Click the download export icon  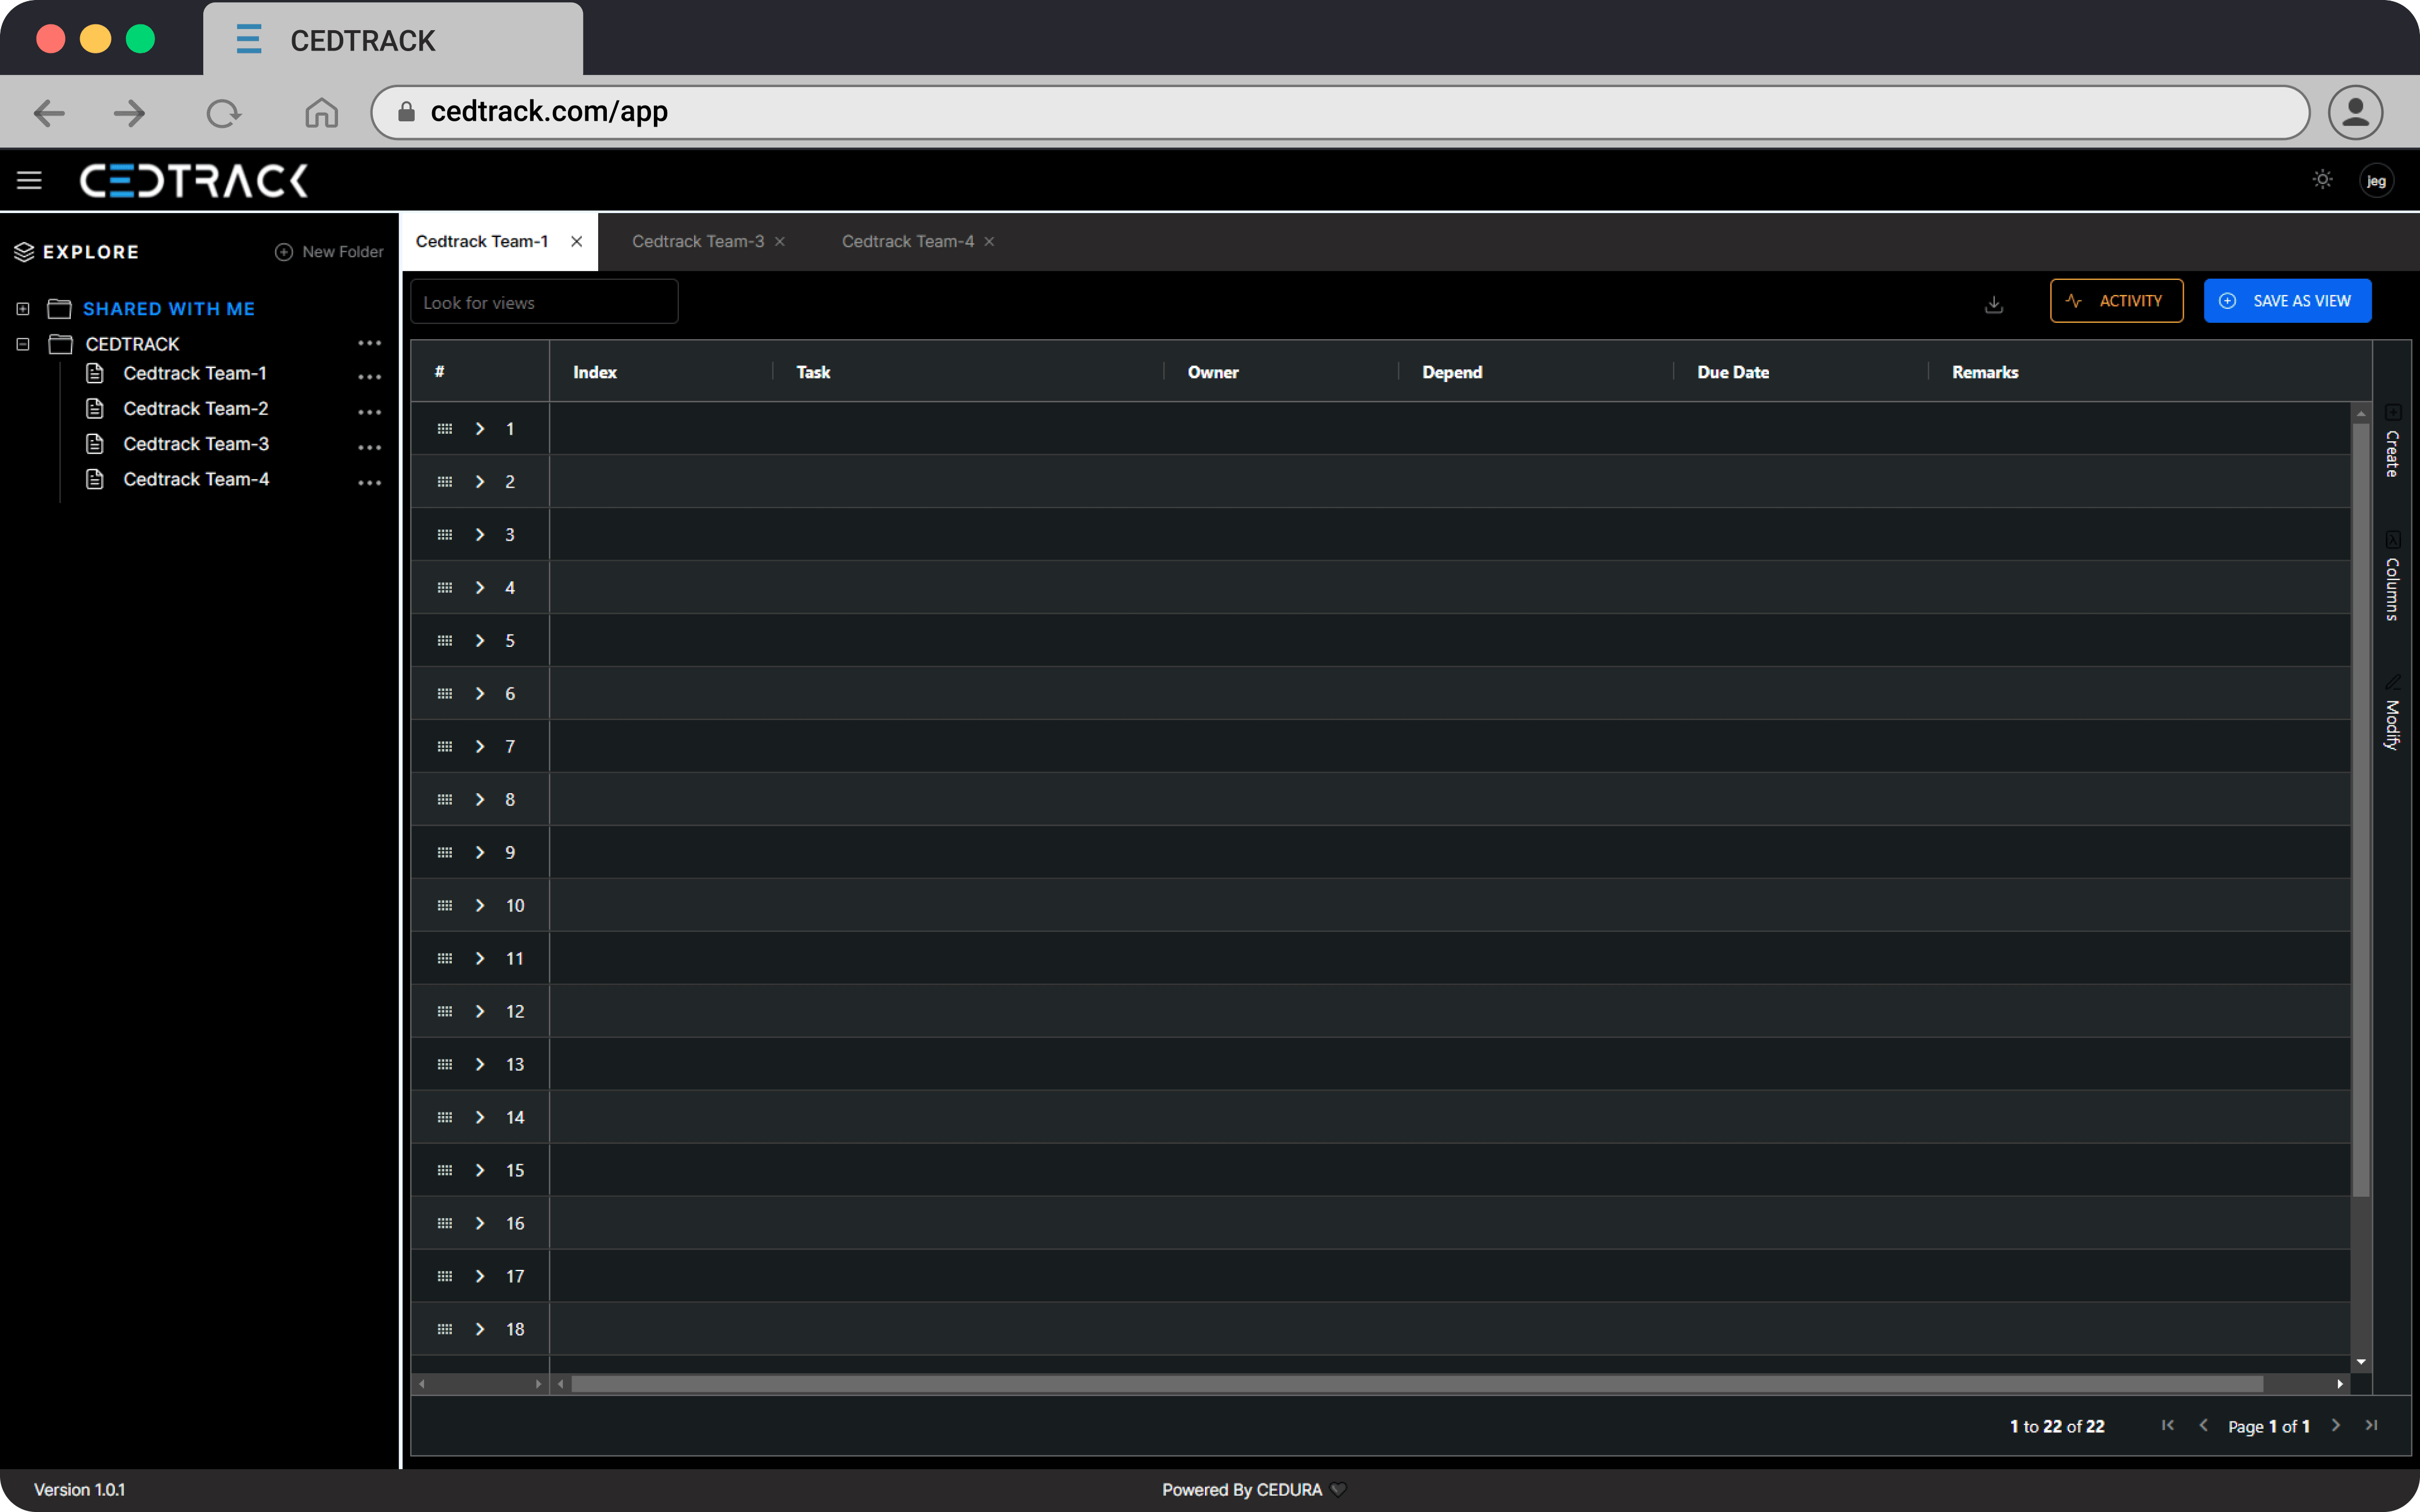[1993, 304]
